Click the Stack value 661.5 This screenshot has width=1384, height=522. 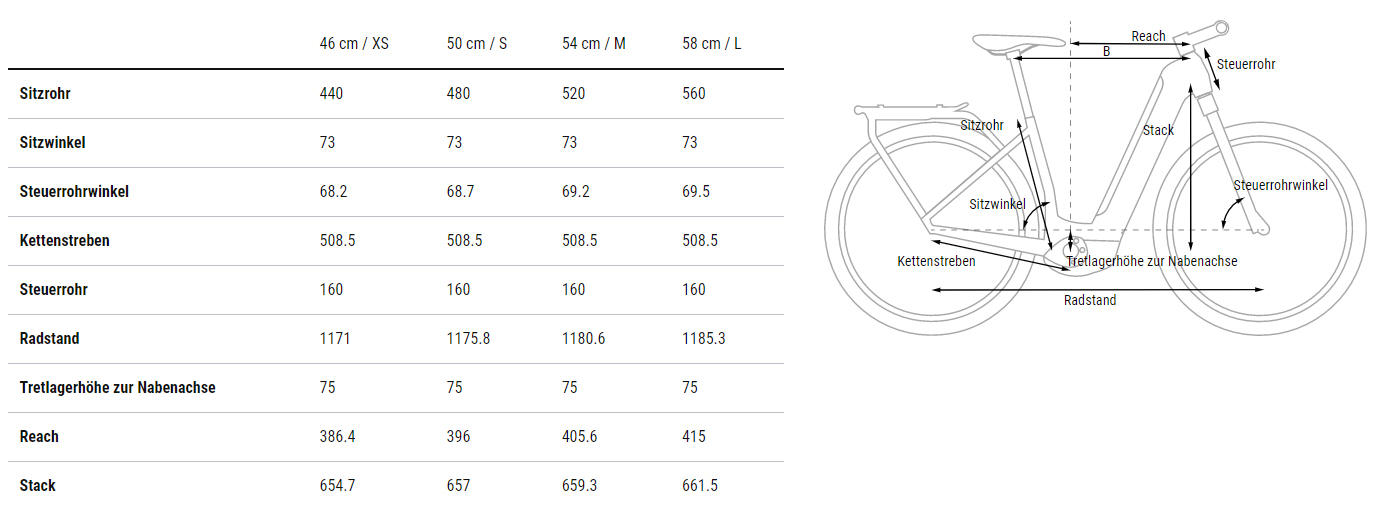pyautogui.click(x=700, y=485)
